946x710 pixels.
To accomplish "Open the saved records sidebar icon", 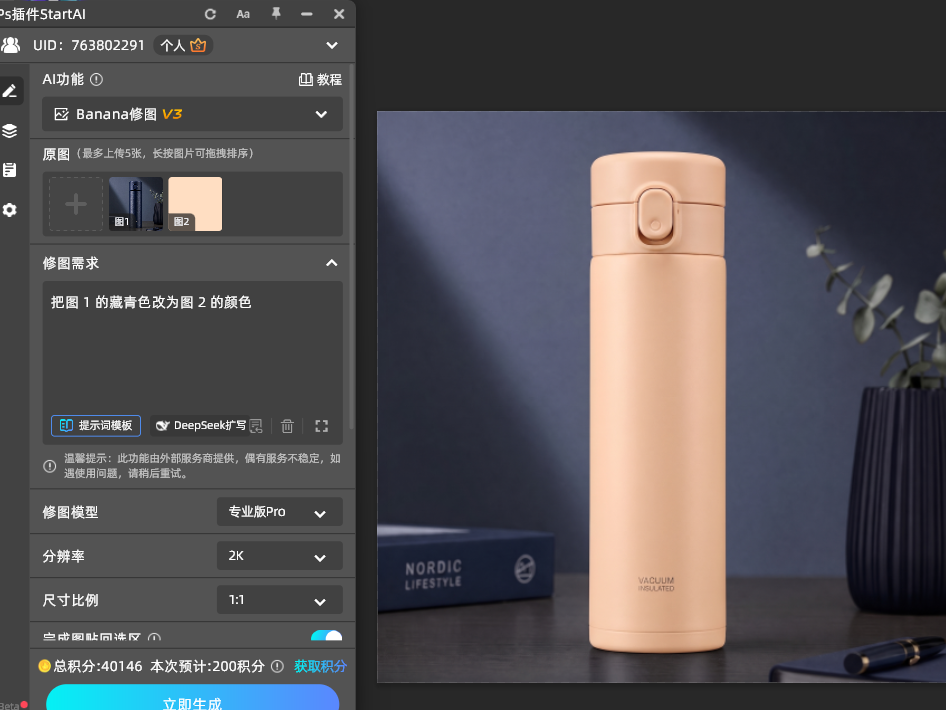I will [10, 170].
